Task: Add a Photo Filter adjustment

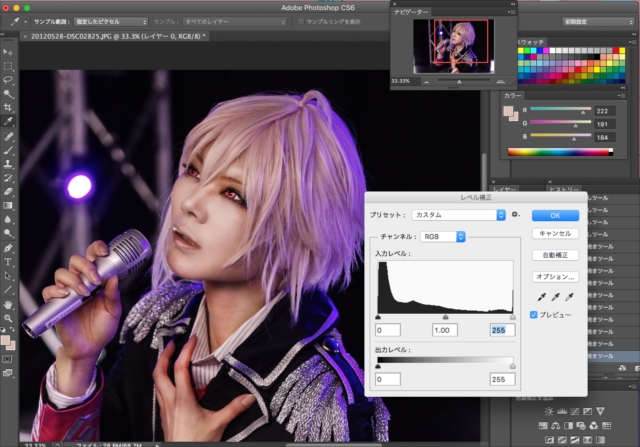Action: 581,426
